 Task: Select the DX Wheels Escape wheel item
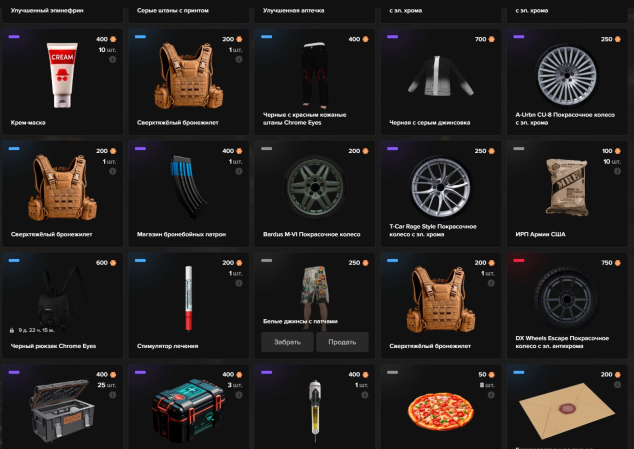pyautogui.click(x=567, y=305)
